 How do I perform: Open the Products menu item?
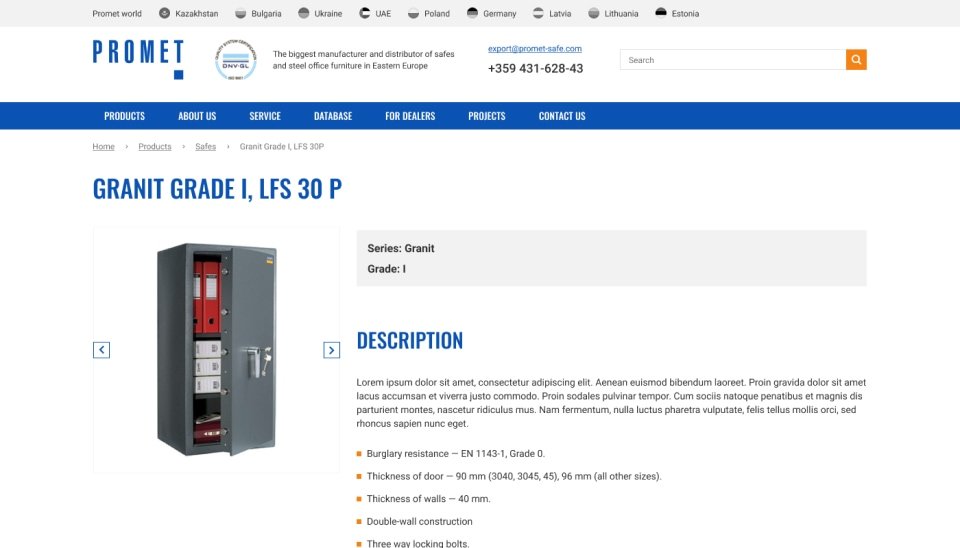point(124,116)
